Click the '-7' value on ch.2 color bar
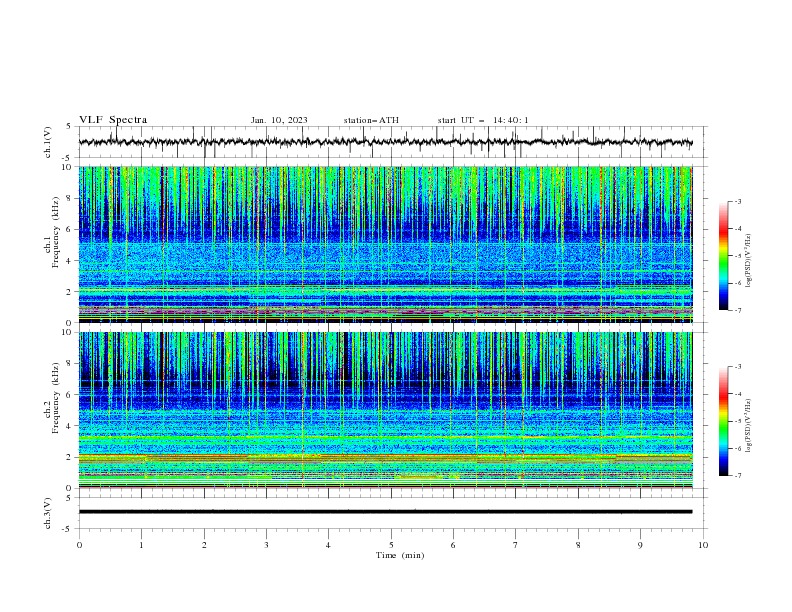 click(x=738, y=475)
